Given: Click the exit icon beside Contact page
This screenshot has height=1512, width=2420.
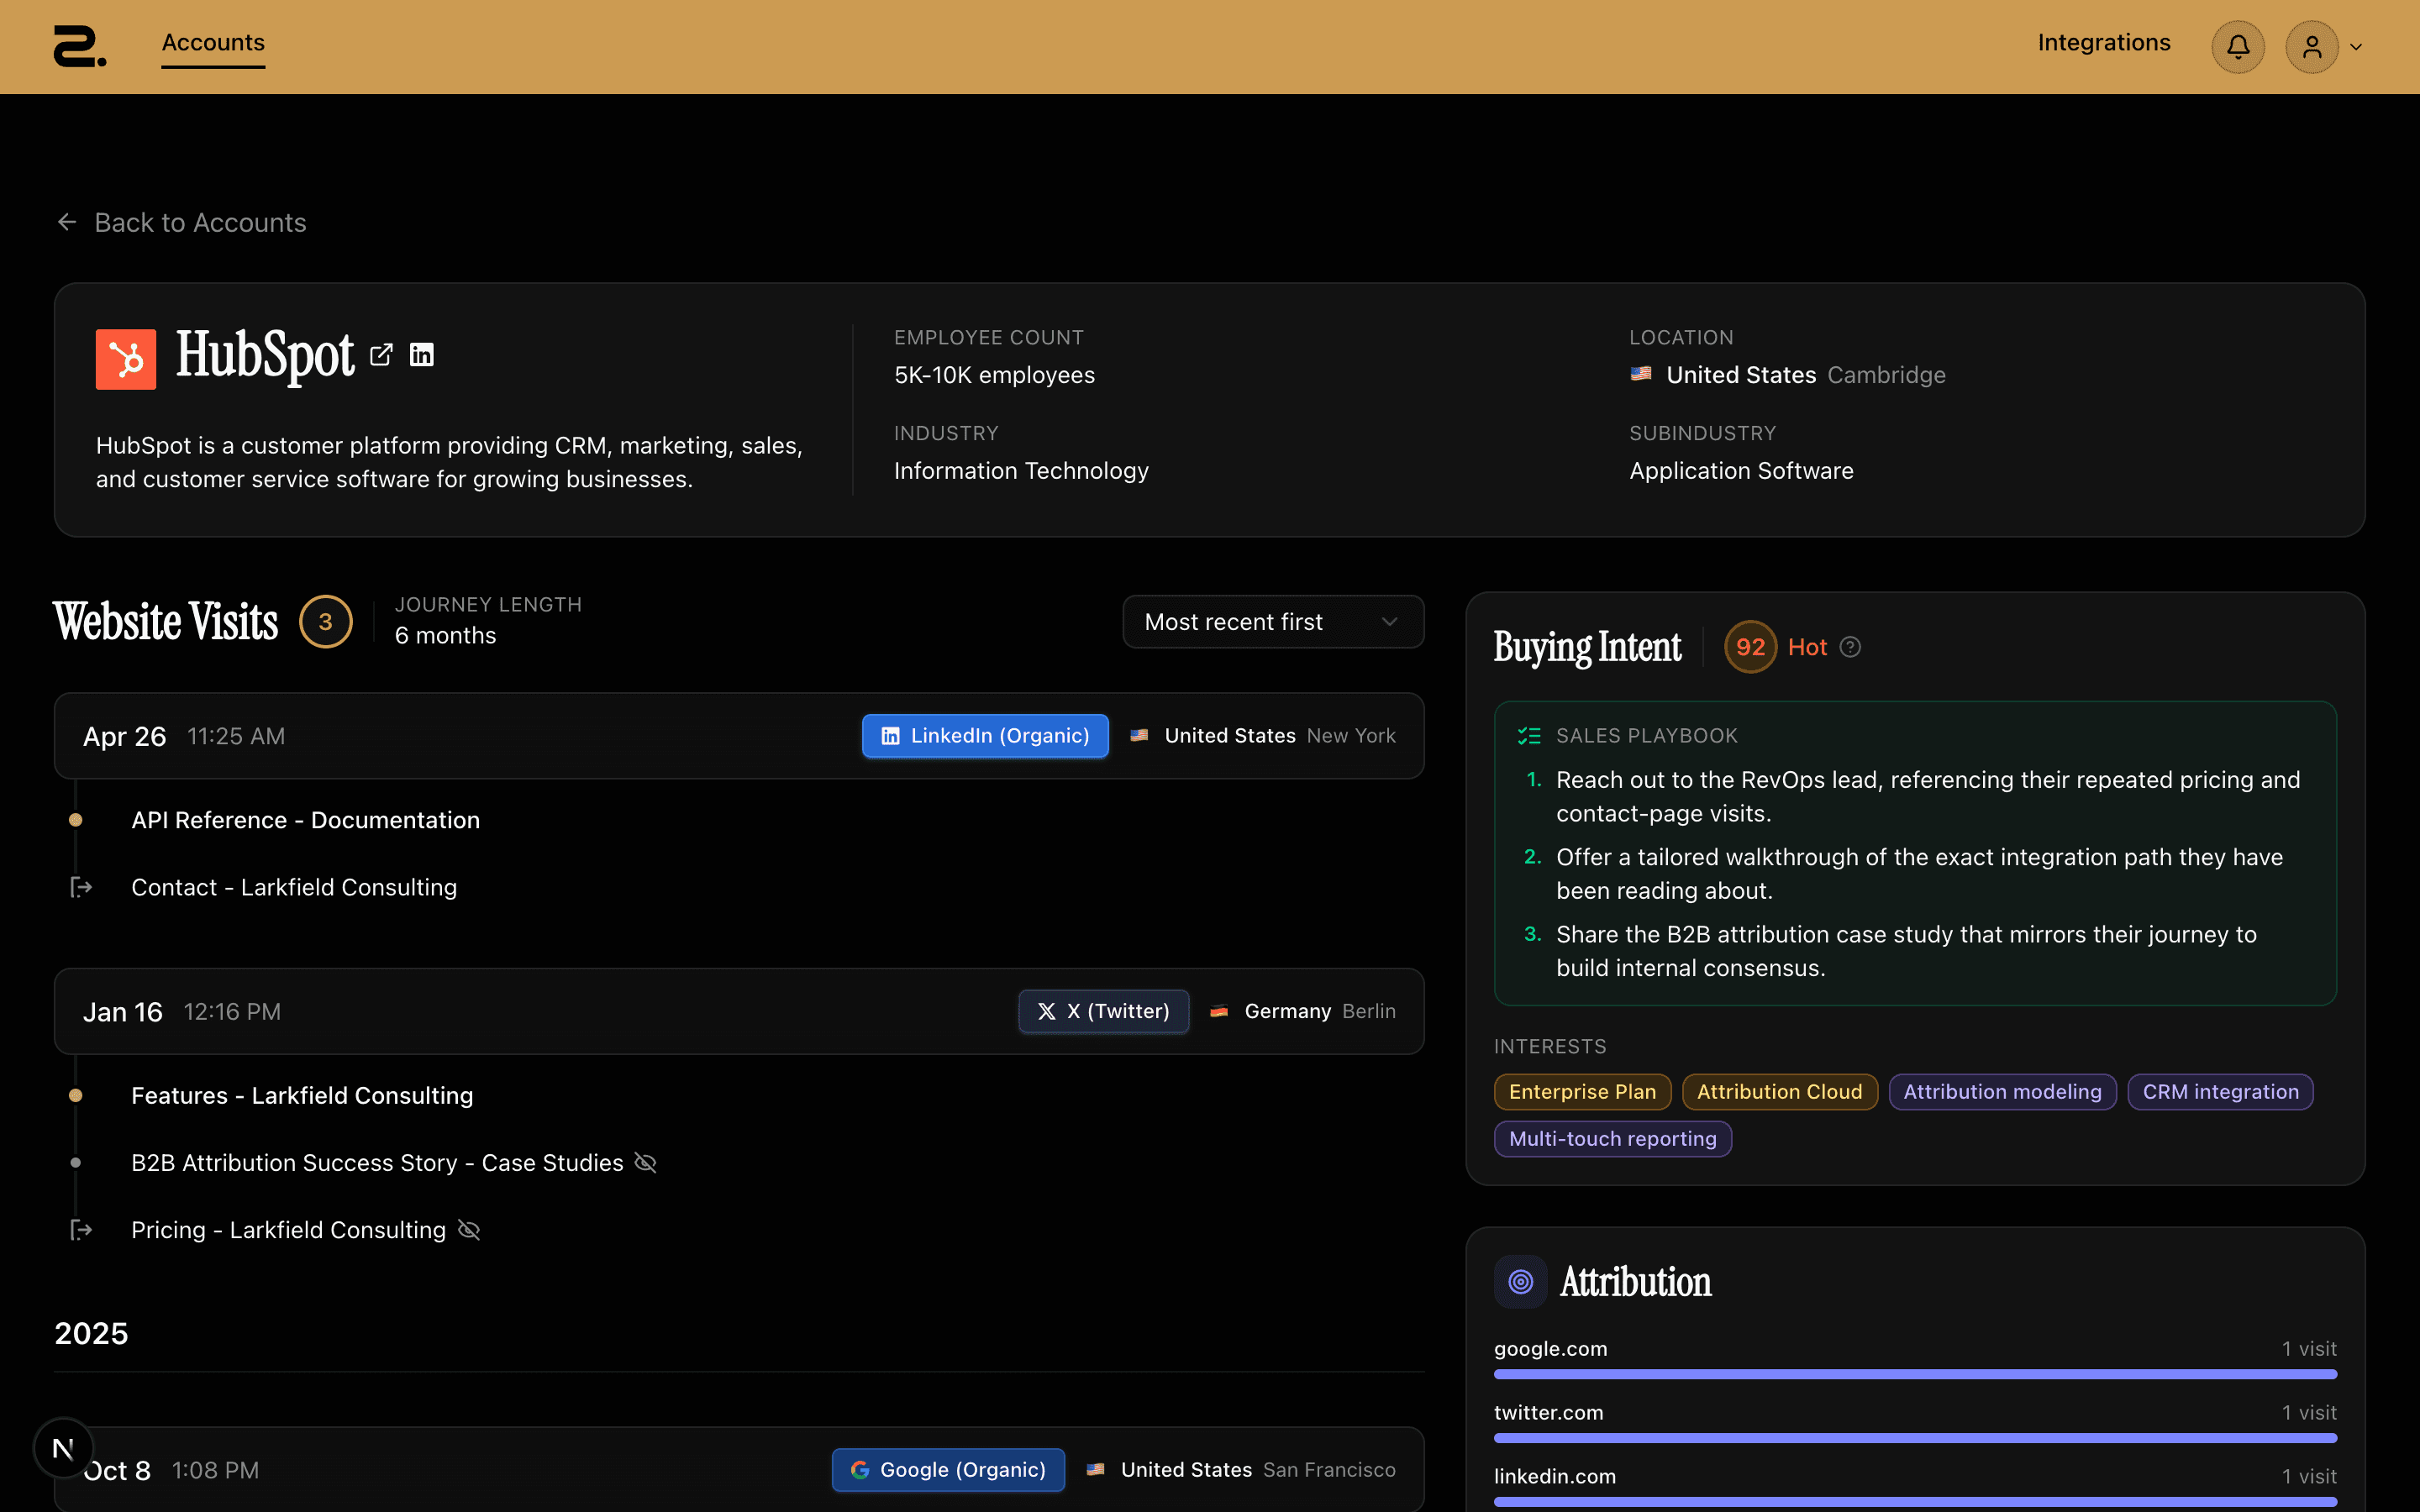Looking at the screenshot, I should tap(81, 887).
